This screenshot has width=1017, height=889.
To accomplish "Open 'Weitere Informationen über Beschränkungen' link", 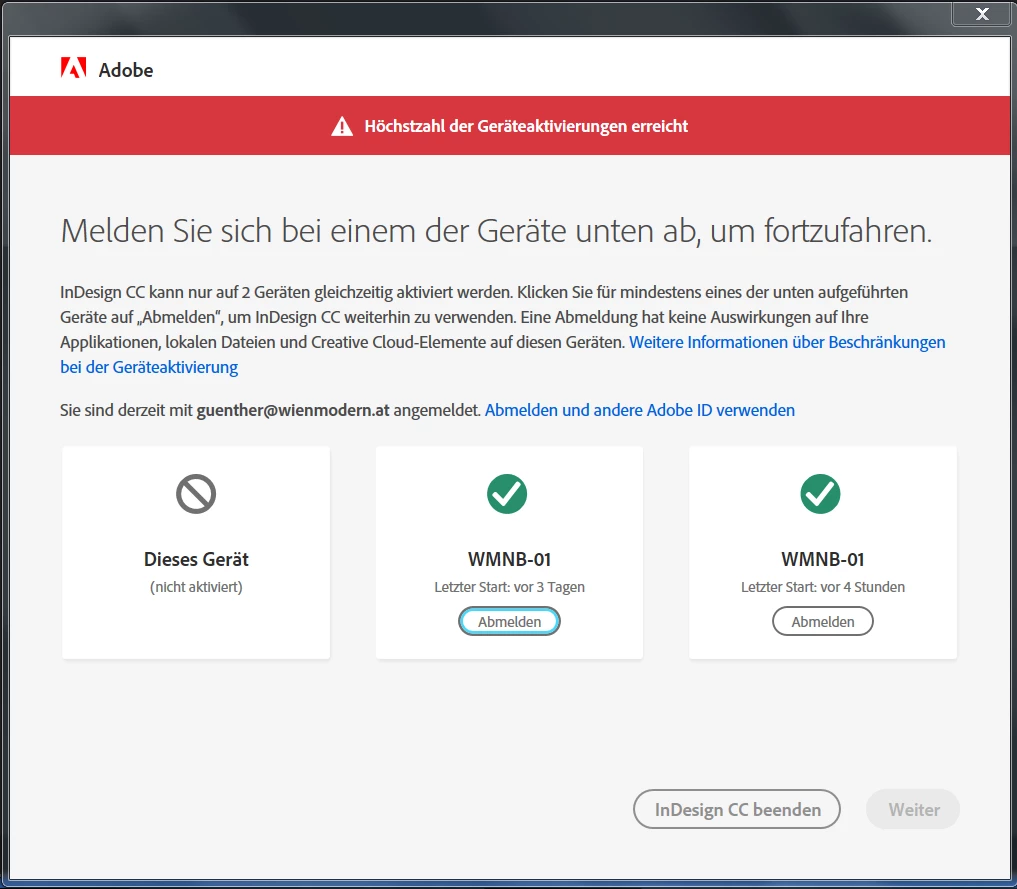I will [x=787, y=342].
